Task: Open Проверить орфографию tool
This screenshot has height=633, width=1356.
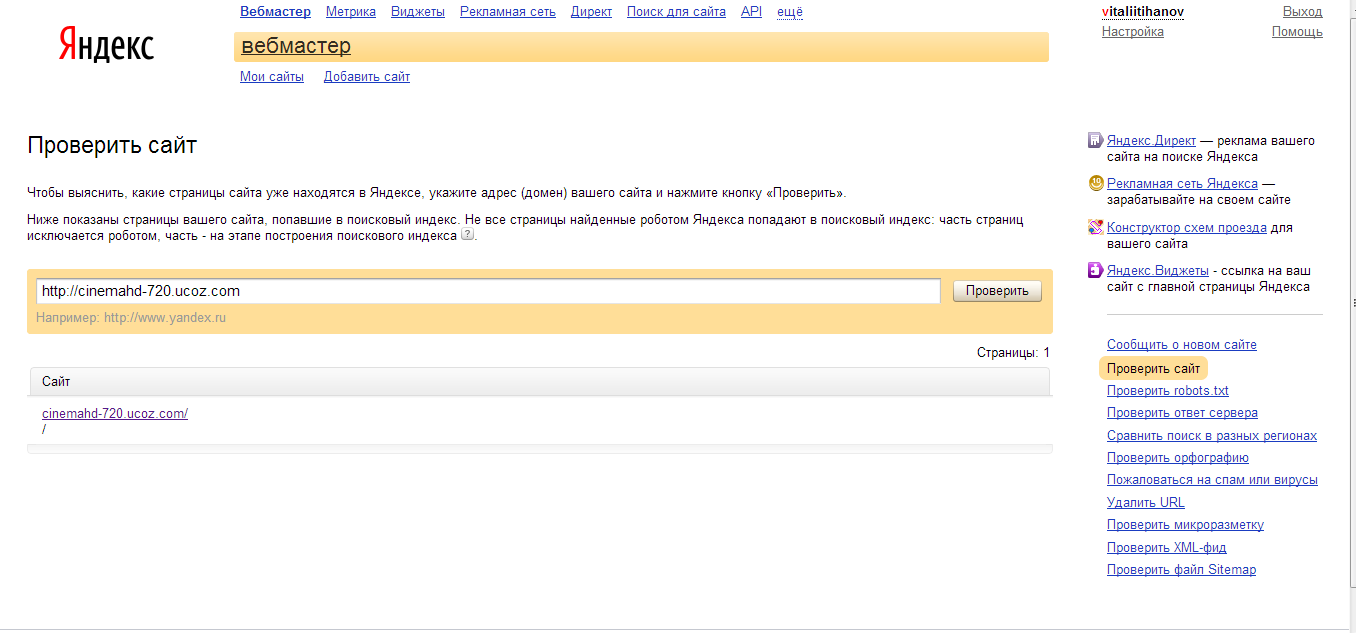Action: (1178, 458)
